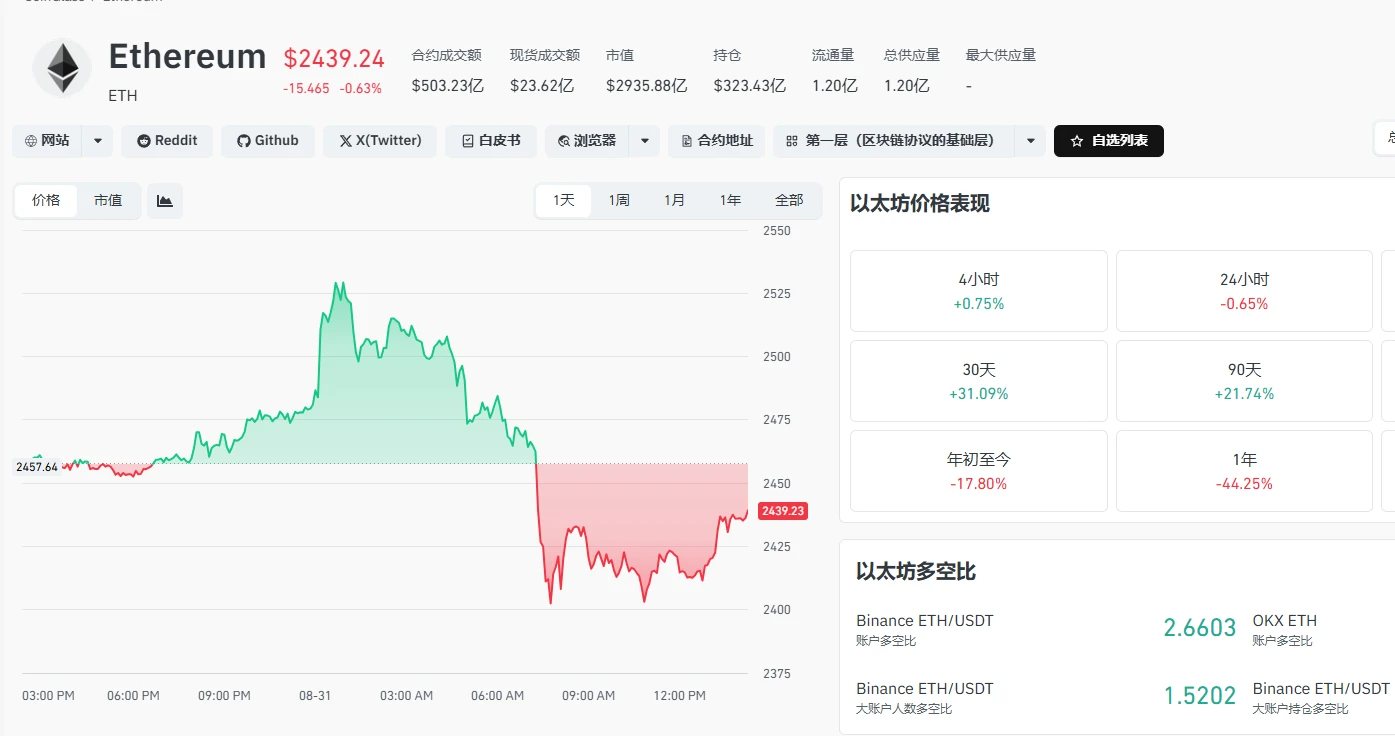Click the 合约成交额 value $503.23亿

(x=448, y=86)
